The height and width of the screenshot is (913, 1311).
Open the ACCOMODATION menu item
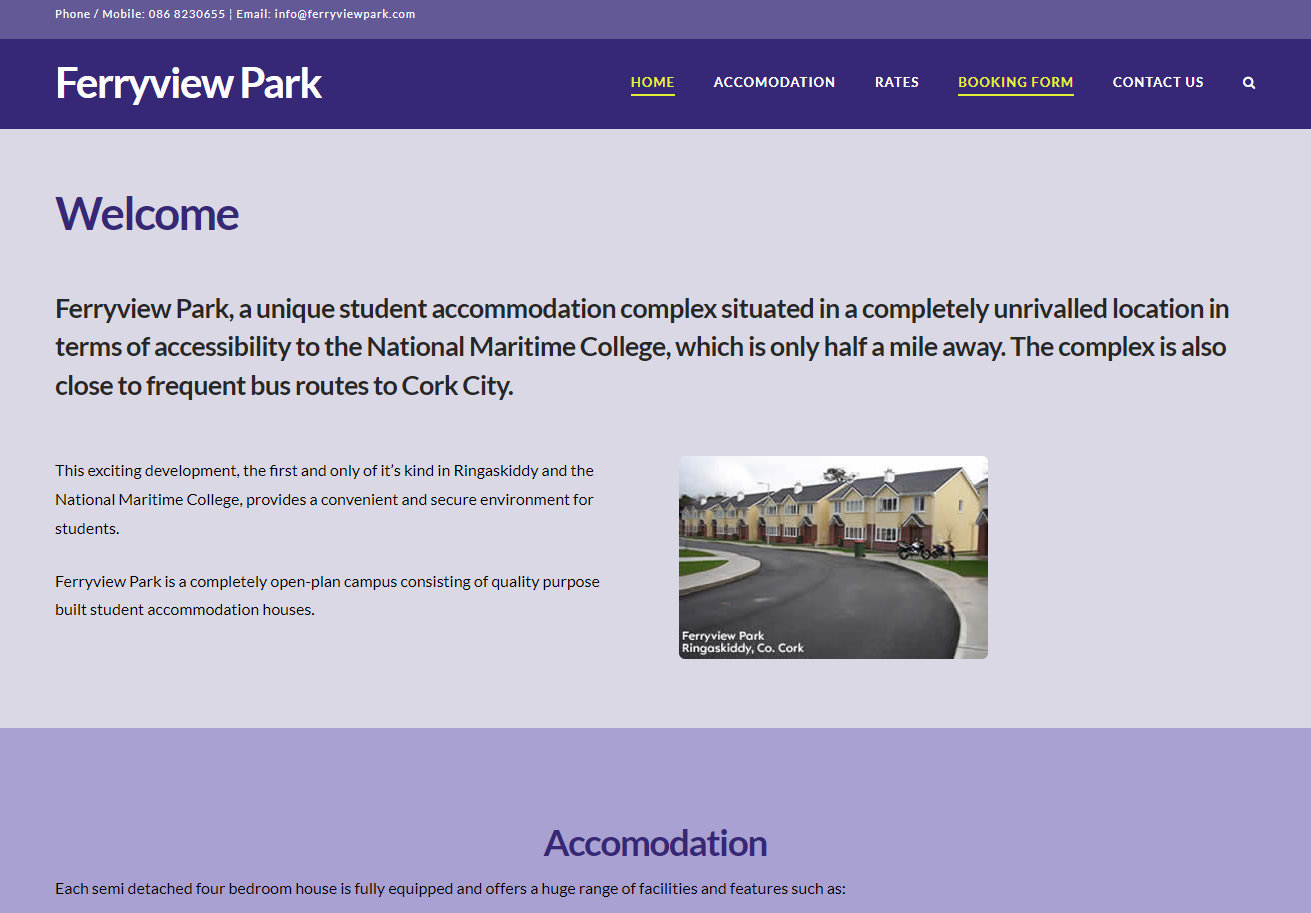[x=774, y=82]
